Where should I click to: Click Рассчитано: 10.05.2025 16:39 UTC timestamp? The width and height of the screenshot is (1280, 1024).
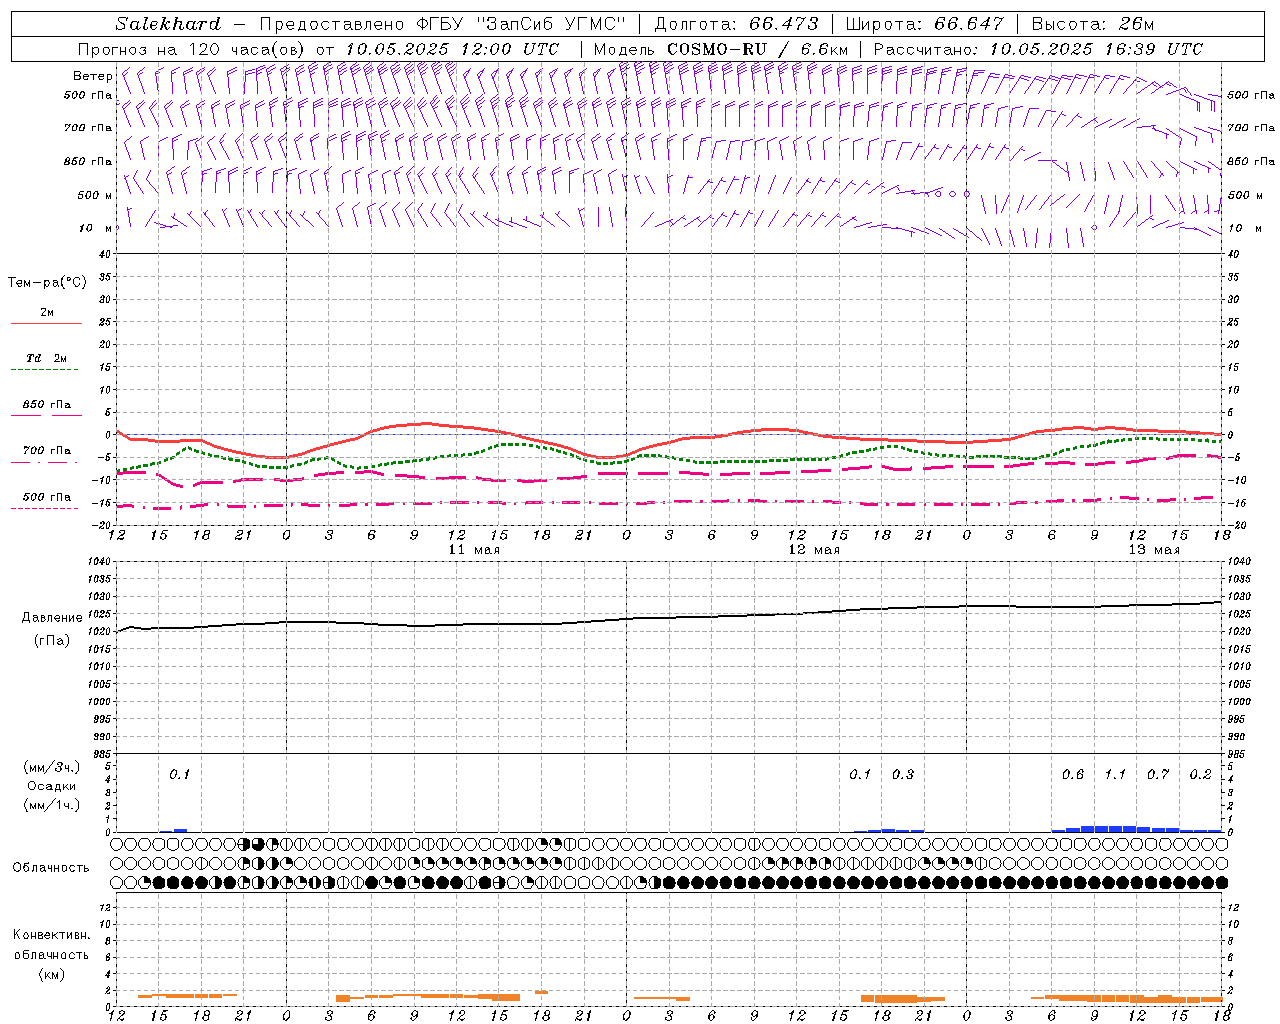(x=1038, y=49)
